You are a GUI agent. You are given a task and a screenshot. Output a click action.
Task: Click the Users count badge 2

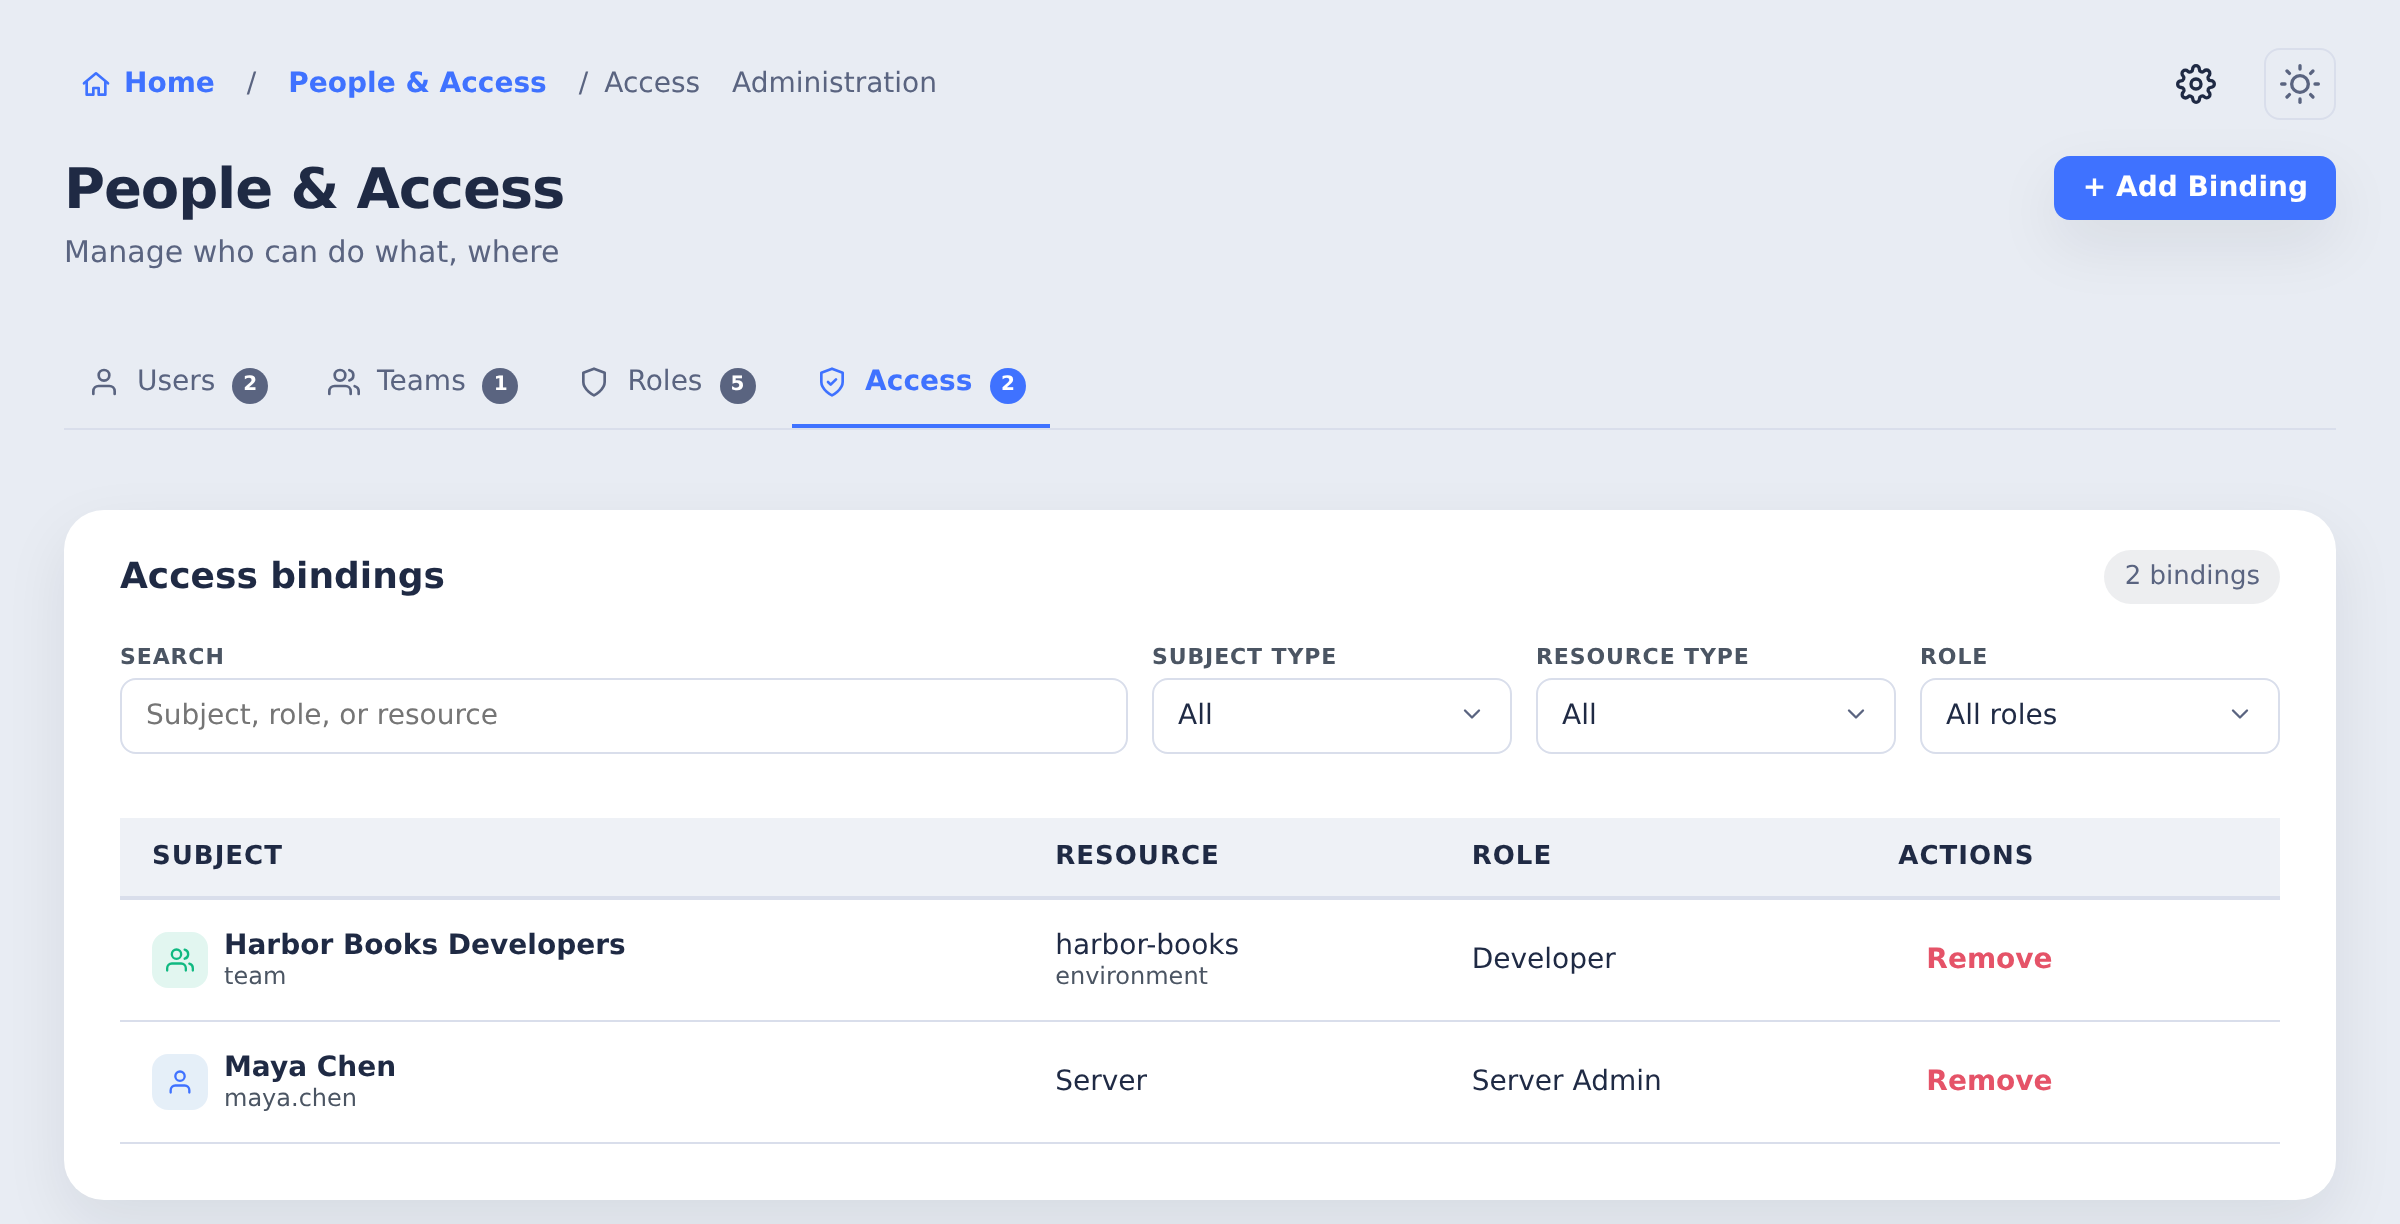click(x=250, y=384)
